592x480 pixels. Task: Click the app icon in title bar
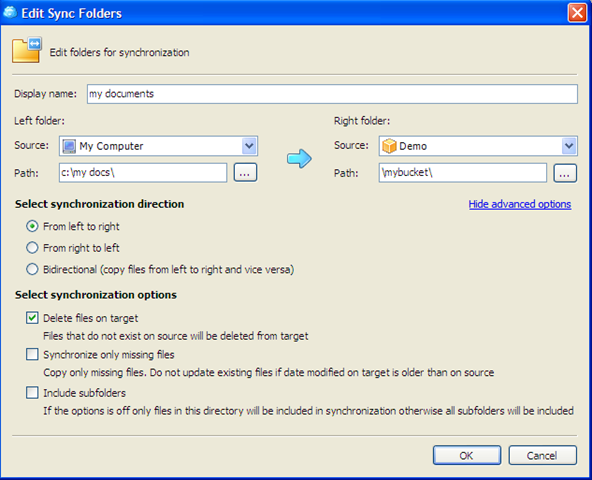click(10, 12)
